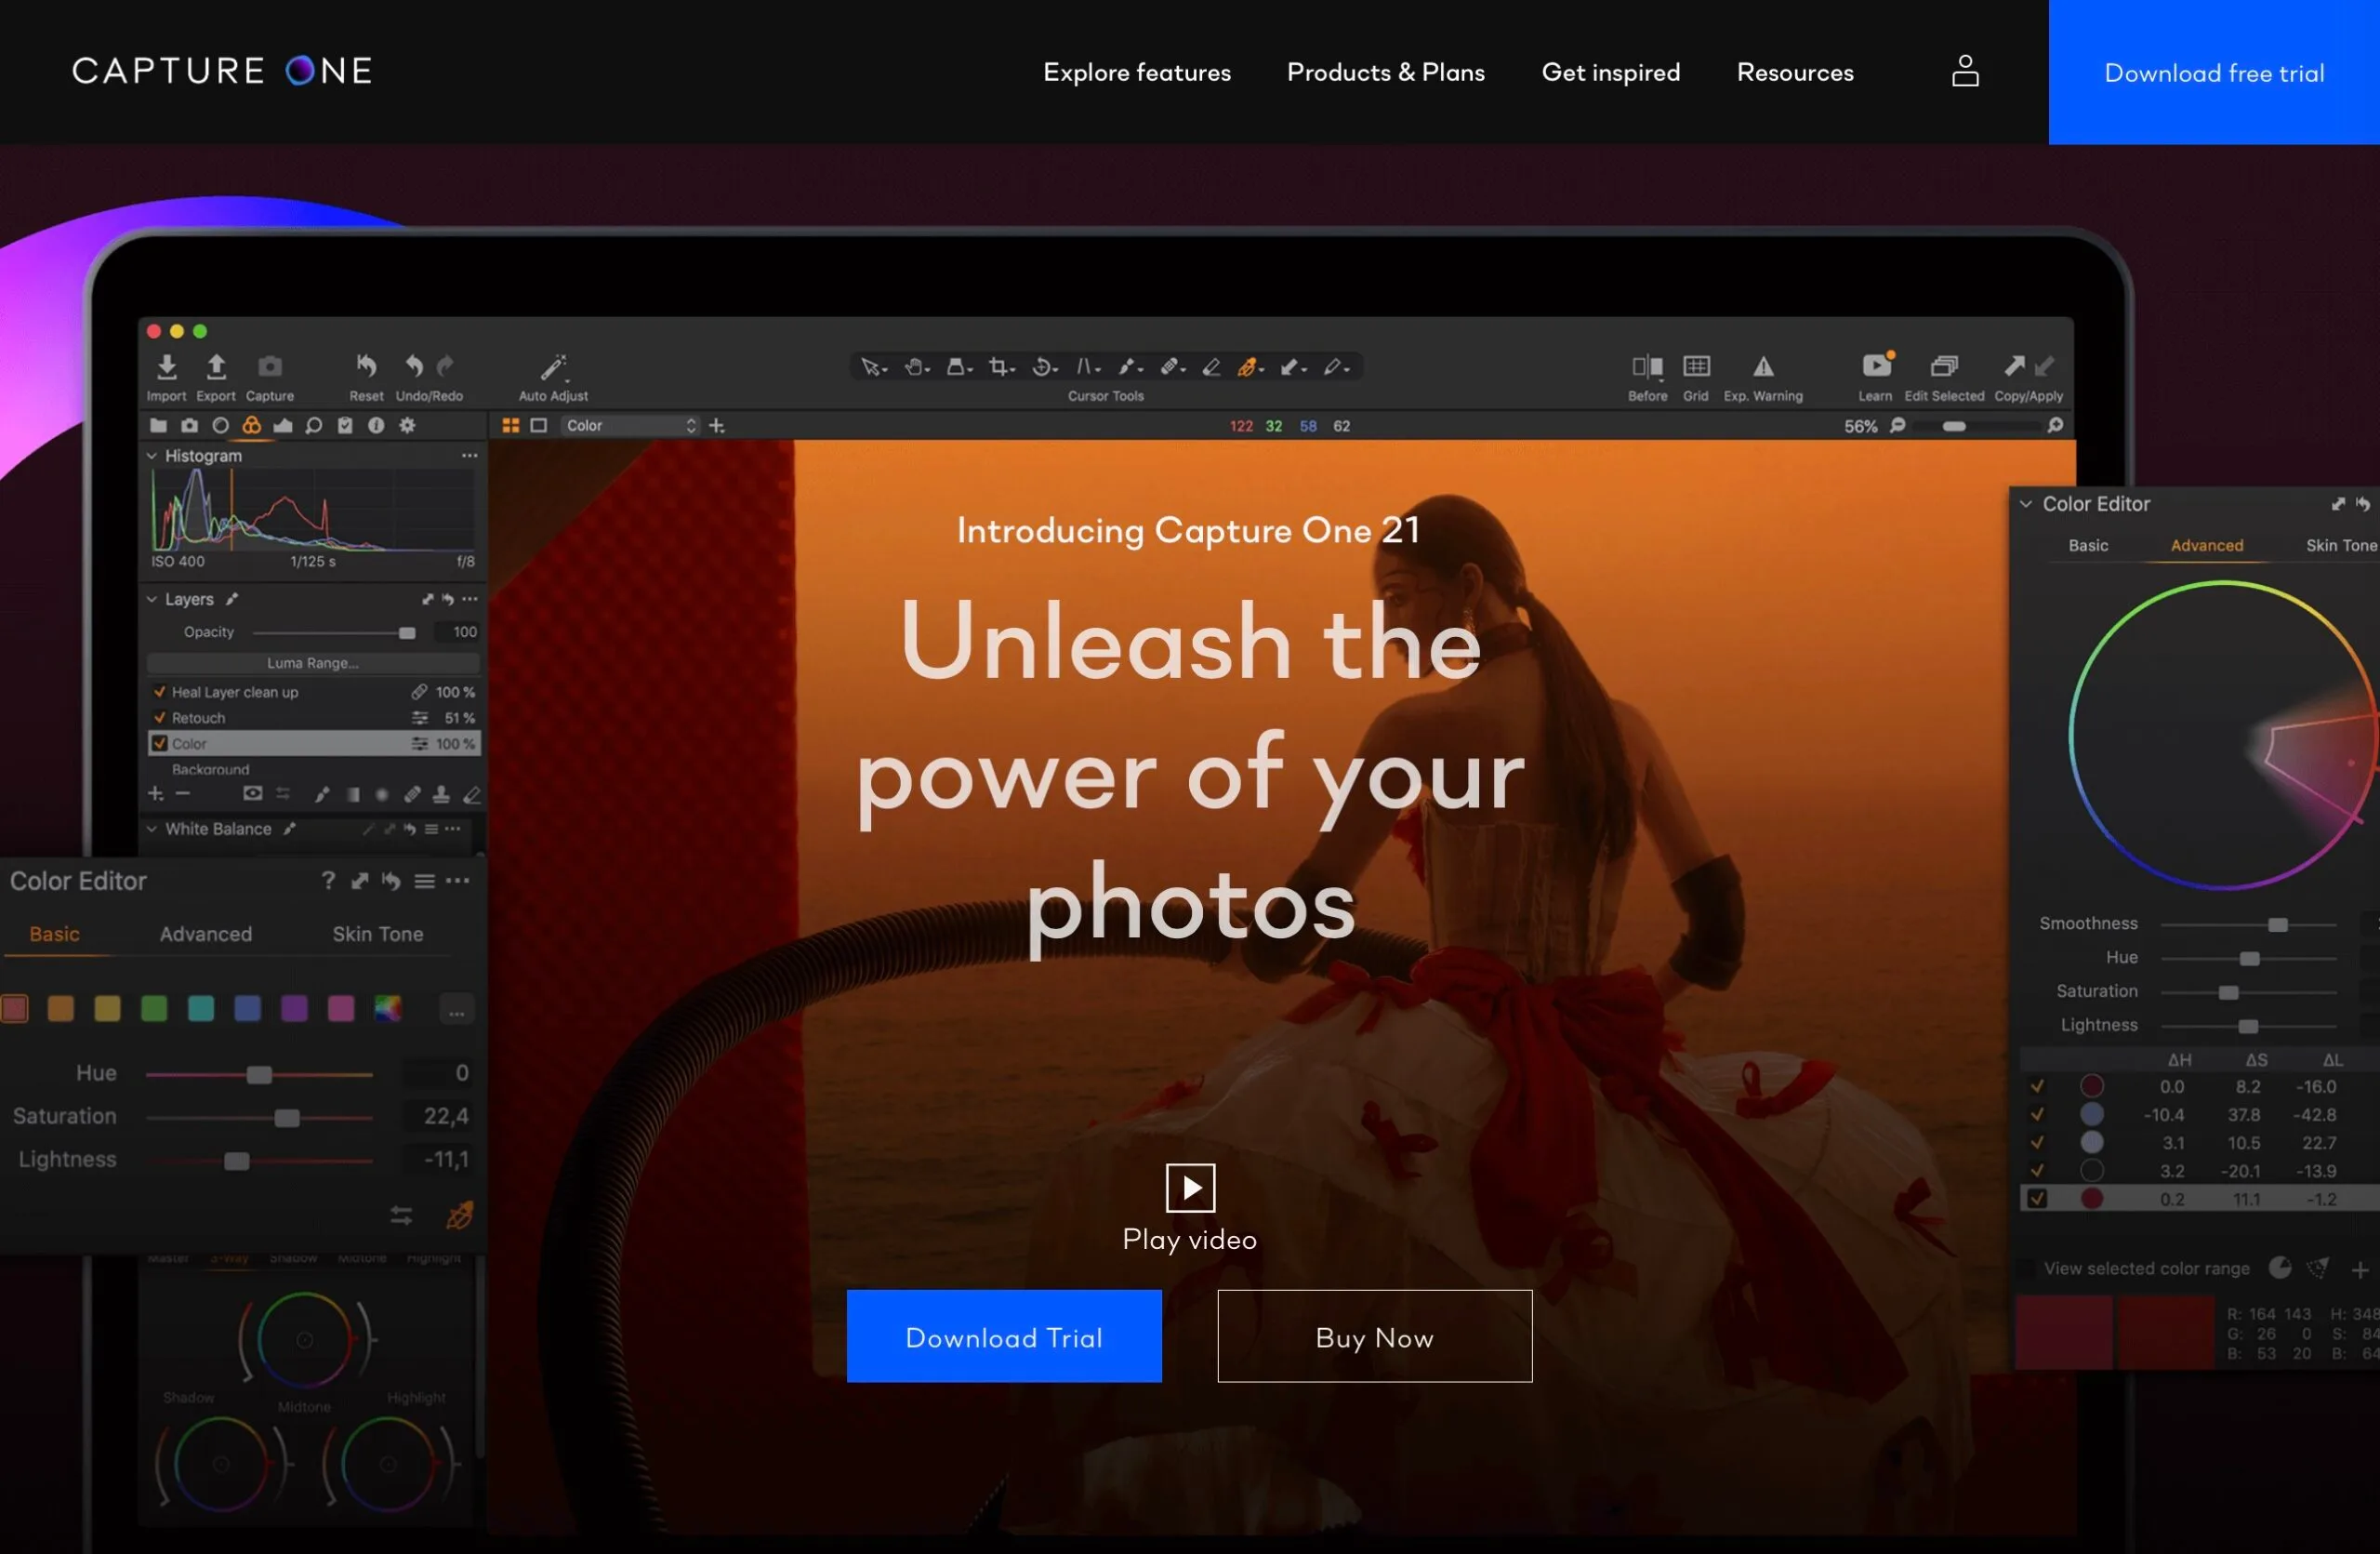Click the Color Editor help question mark
Image resolution: width=2380 pixels, height=1554 pixels.
click(328, 880)
